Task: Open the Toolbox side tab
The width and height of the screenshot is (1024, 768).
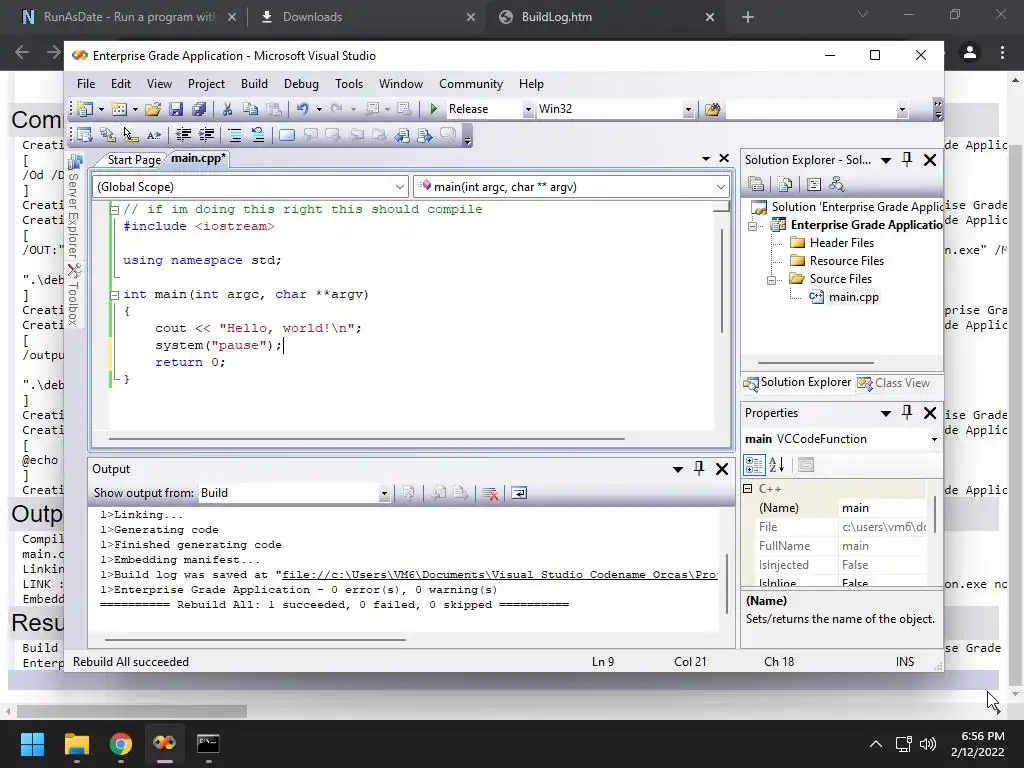Action: click(x=74, y=295)
